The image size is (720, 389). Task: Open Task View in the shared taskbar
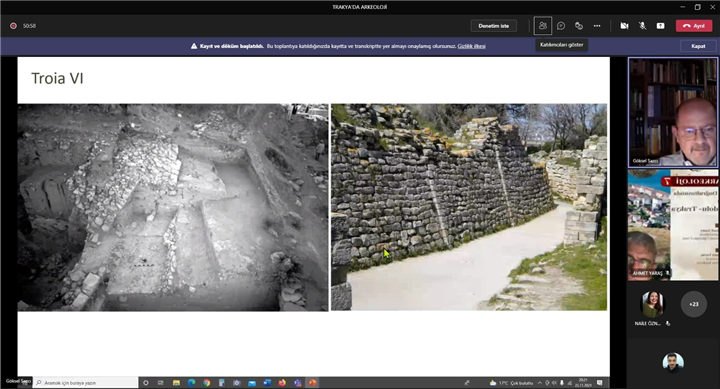(161, 383)
